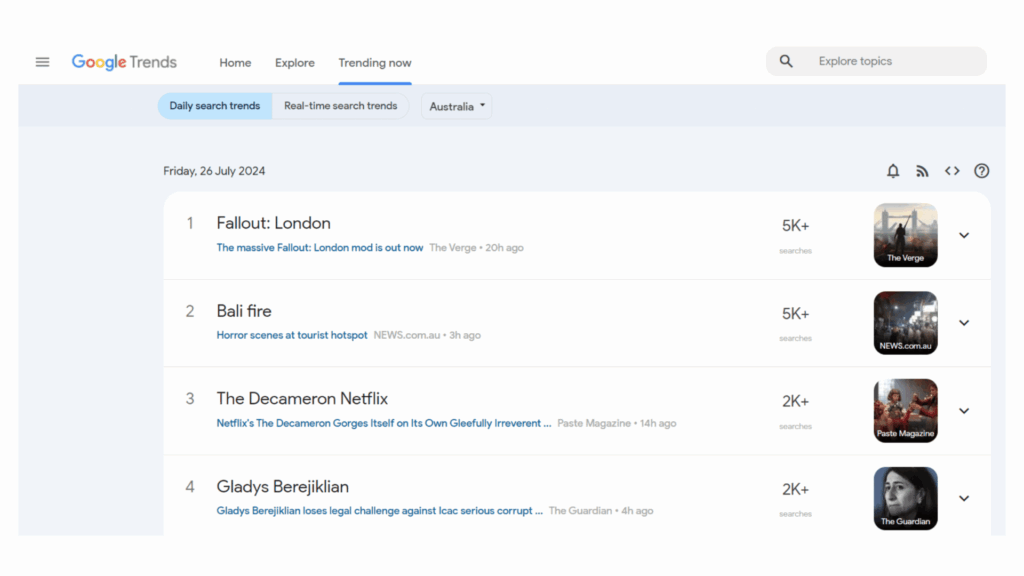Open the Australia country dropdown

pos(456,106)
